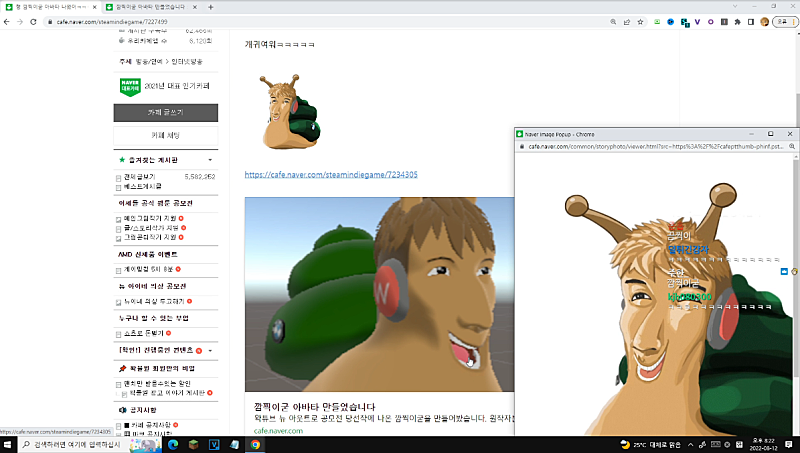Open the 베스트게시글 board
The height and width of the screenshot is (453, 800).
pos(142,186)
